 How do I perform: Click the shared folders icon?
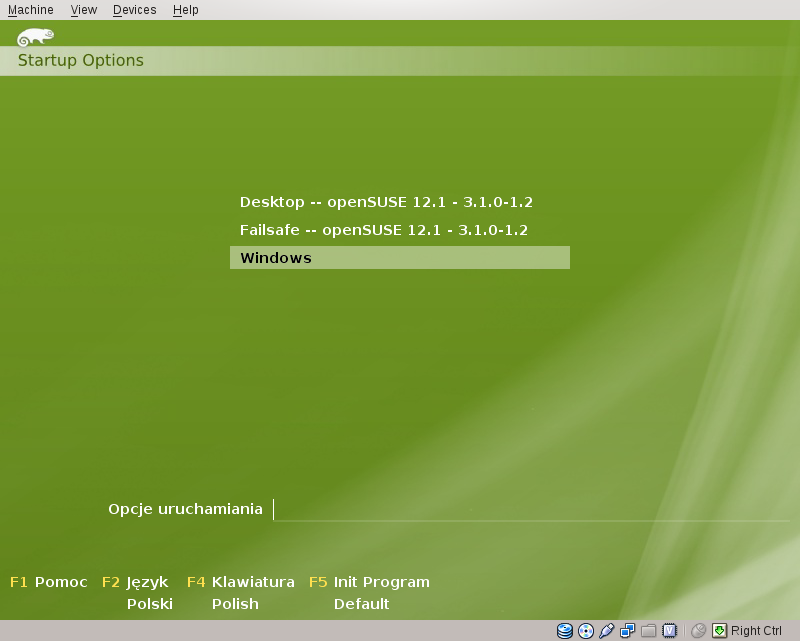tap(649, 631)
